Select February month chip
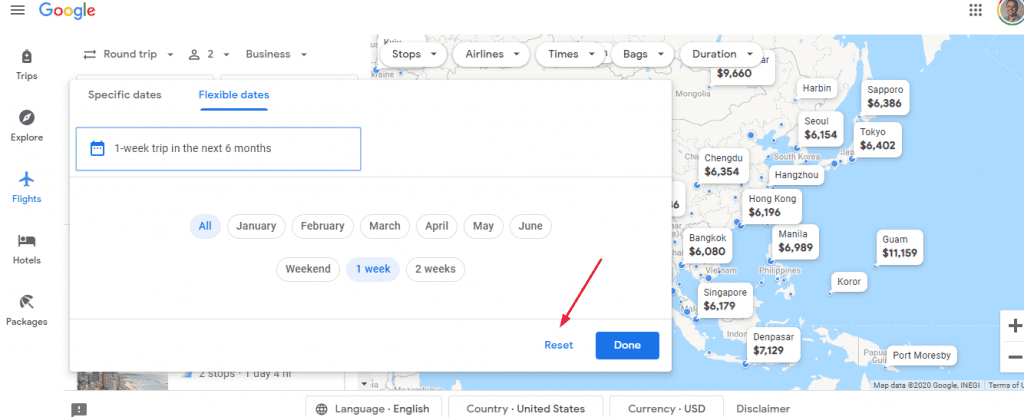The height and width of the screenshot is (417, 1024). pyautogui.click(x=323, y=226)
